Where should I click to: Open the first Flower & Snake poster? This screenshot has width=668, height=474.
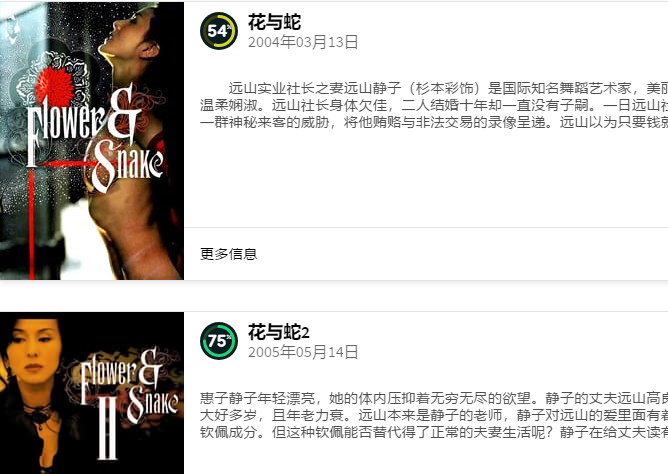click(92, 141)
